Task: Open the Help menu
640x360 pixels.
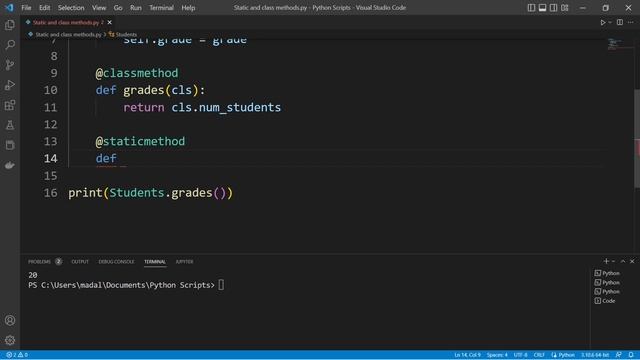Action: click(x=188, y=8)
